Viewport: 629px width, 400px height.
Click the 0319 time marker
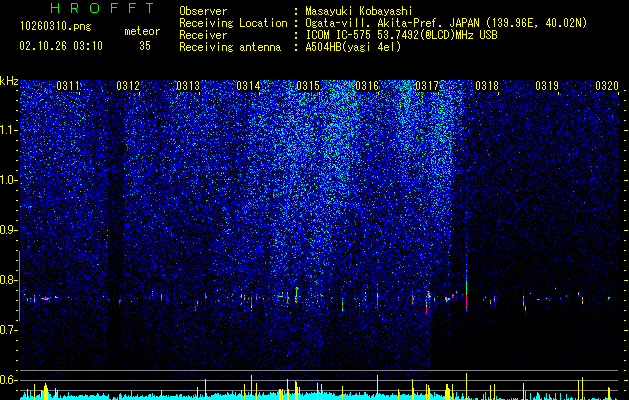click(547, 86)
